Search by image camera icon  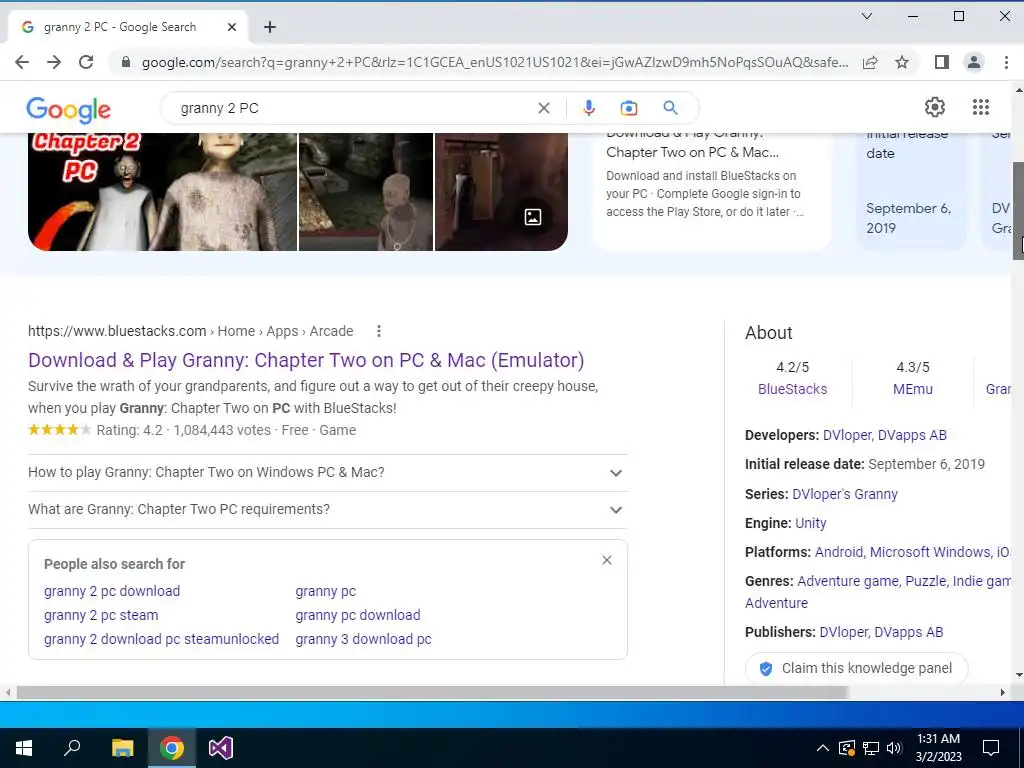pos(628,108)
